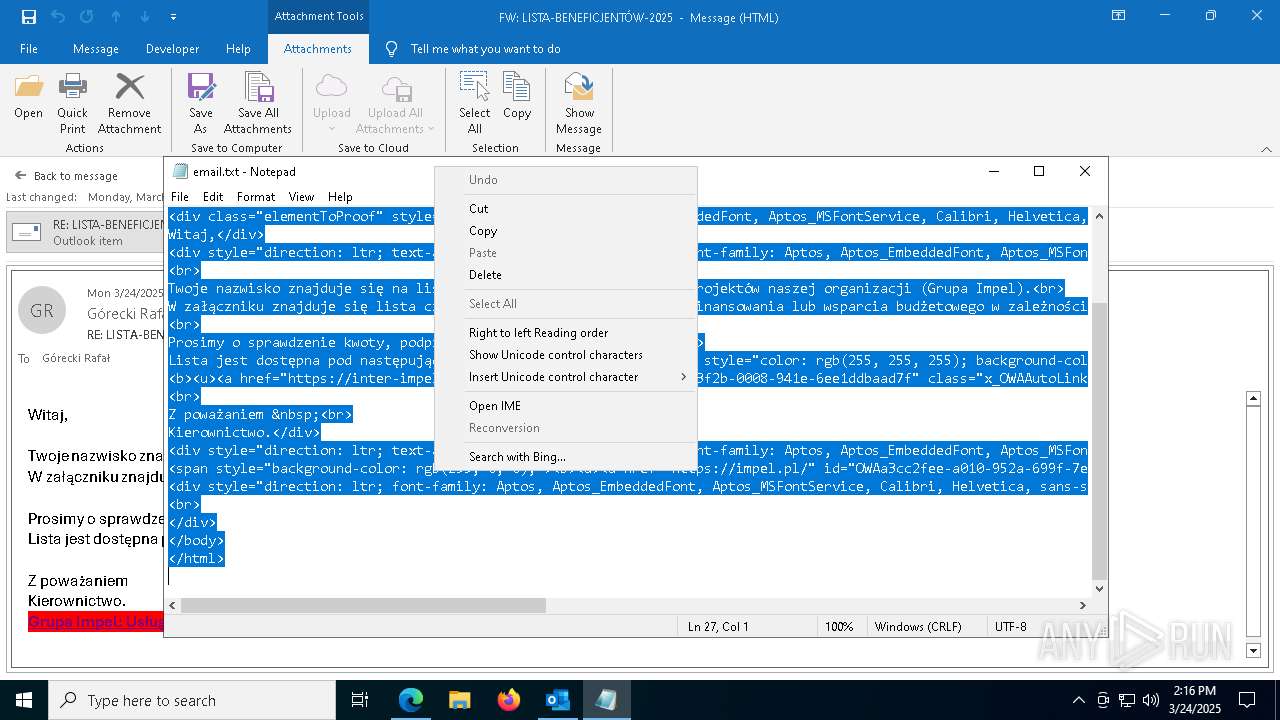Open the Developer ribbon tab
The image size is (1280, 720).
tap(172, 49)
